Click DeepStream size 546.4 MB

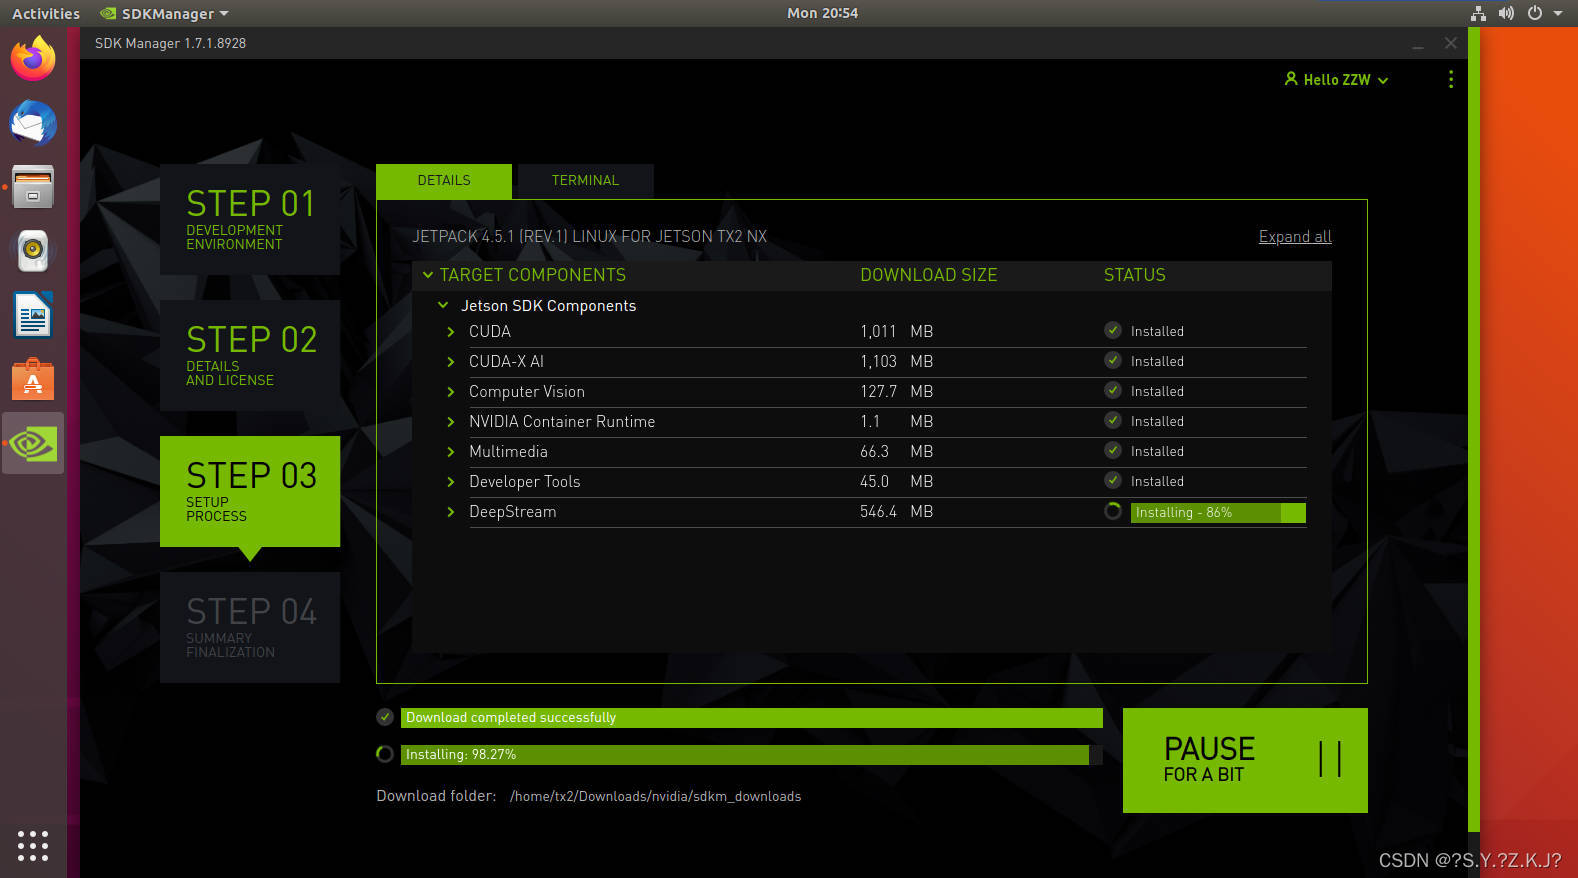[897, 511]
